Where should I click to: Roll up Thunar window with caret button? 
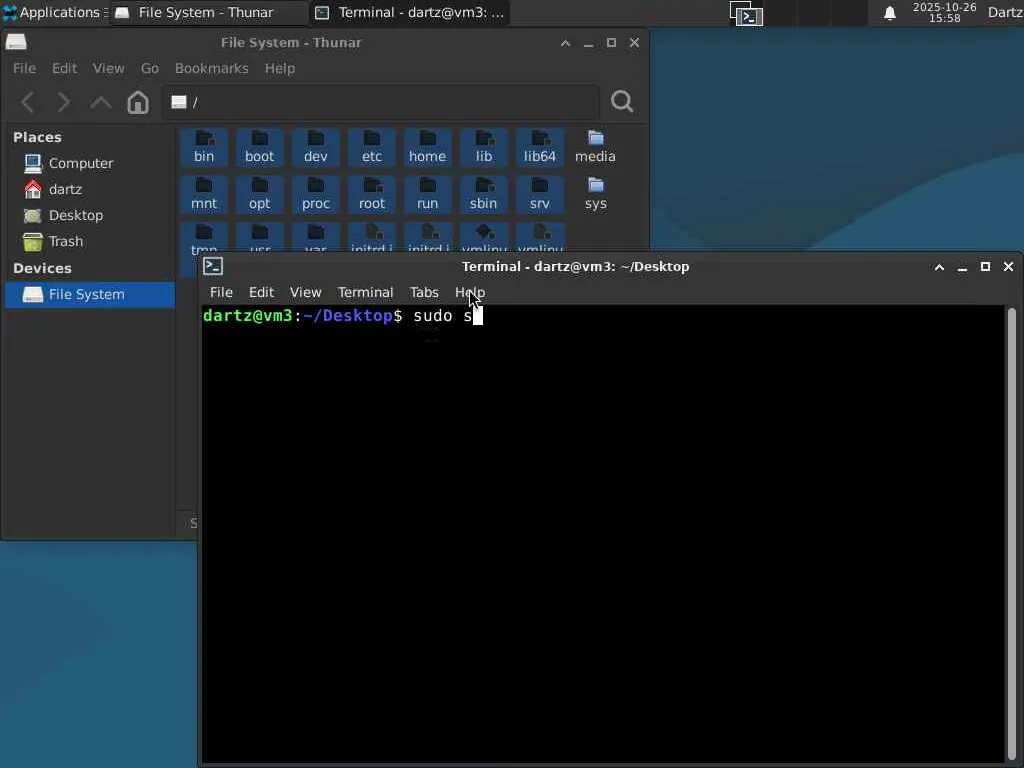click(x=566, y=43)
